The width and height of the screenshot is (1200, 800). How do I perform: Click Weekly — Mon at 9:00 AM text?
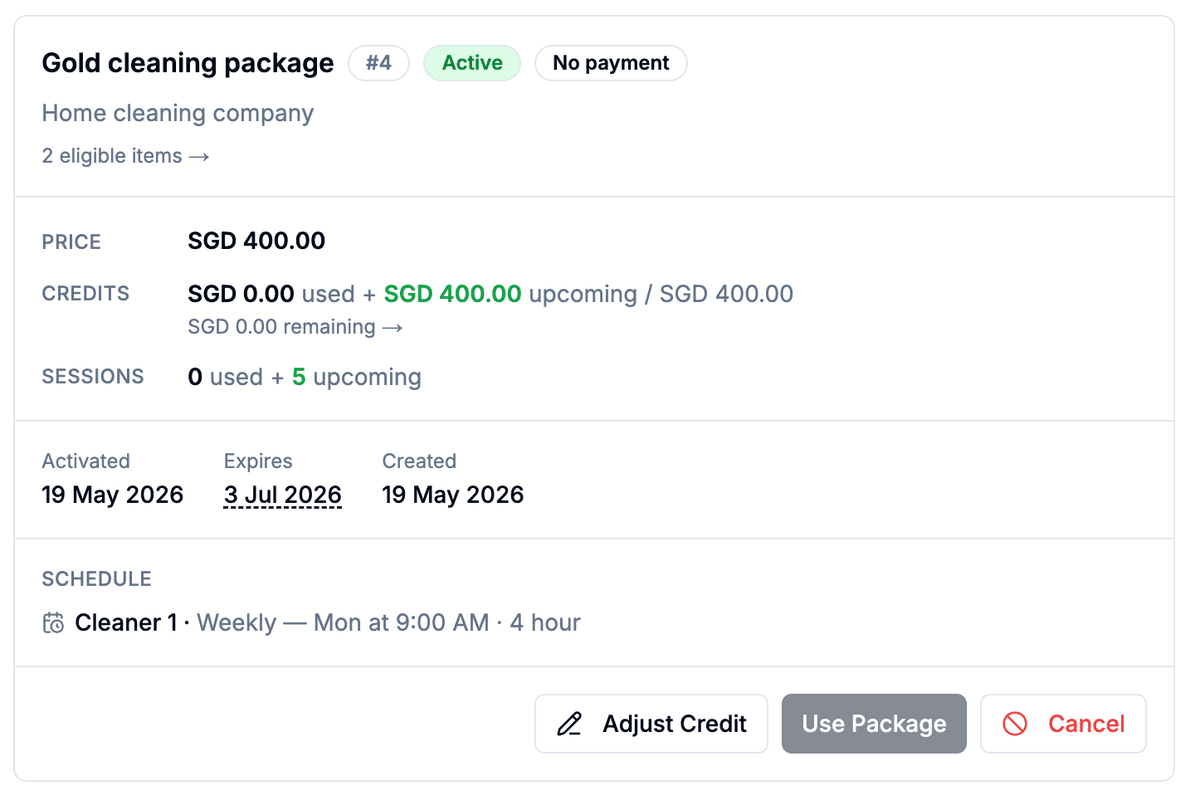click(x=343, y=623)
